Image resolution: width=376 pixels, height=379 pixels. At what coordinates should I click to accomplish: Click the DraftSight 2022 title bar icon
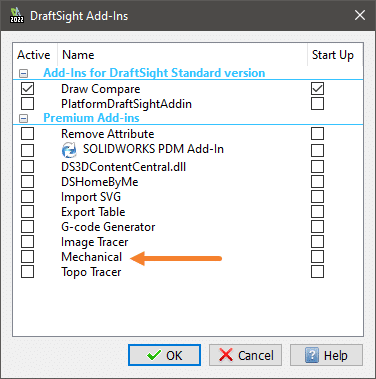click(17, 15)
